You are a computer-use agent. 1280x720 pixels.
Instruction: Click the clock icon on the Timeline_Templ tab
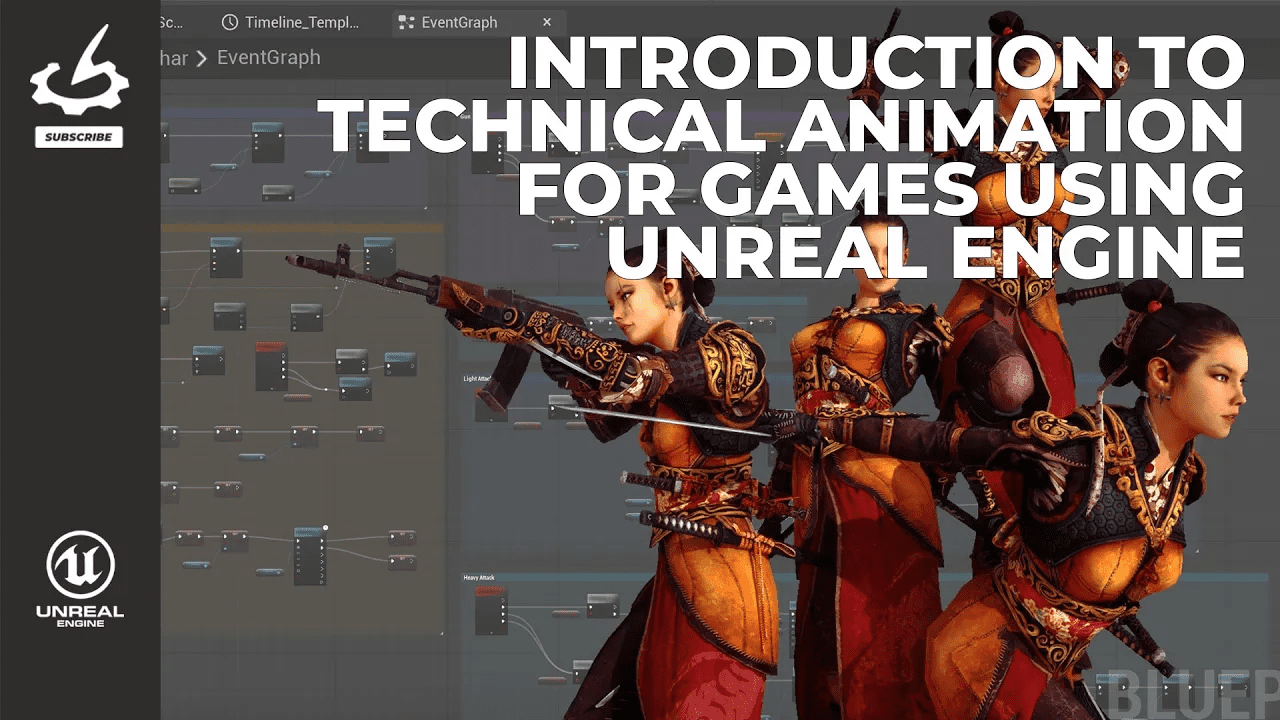(230, 21)
